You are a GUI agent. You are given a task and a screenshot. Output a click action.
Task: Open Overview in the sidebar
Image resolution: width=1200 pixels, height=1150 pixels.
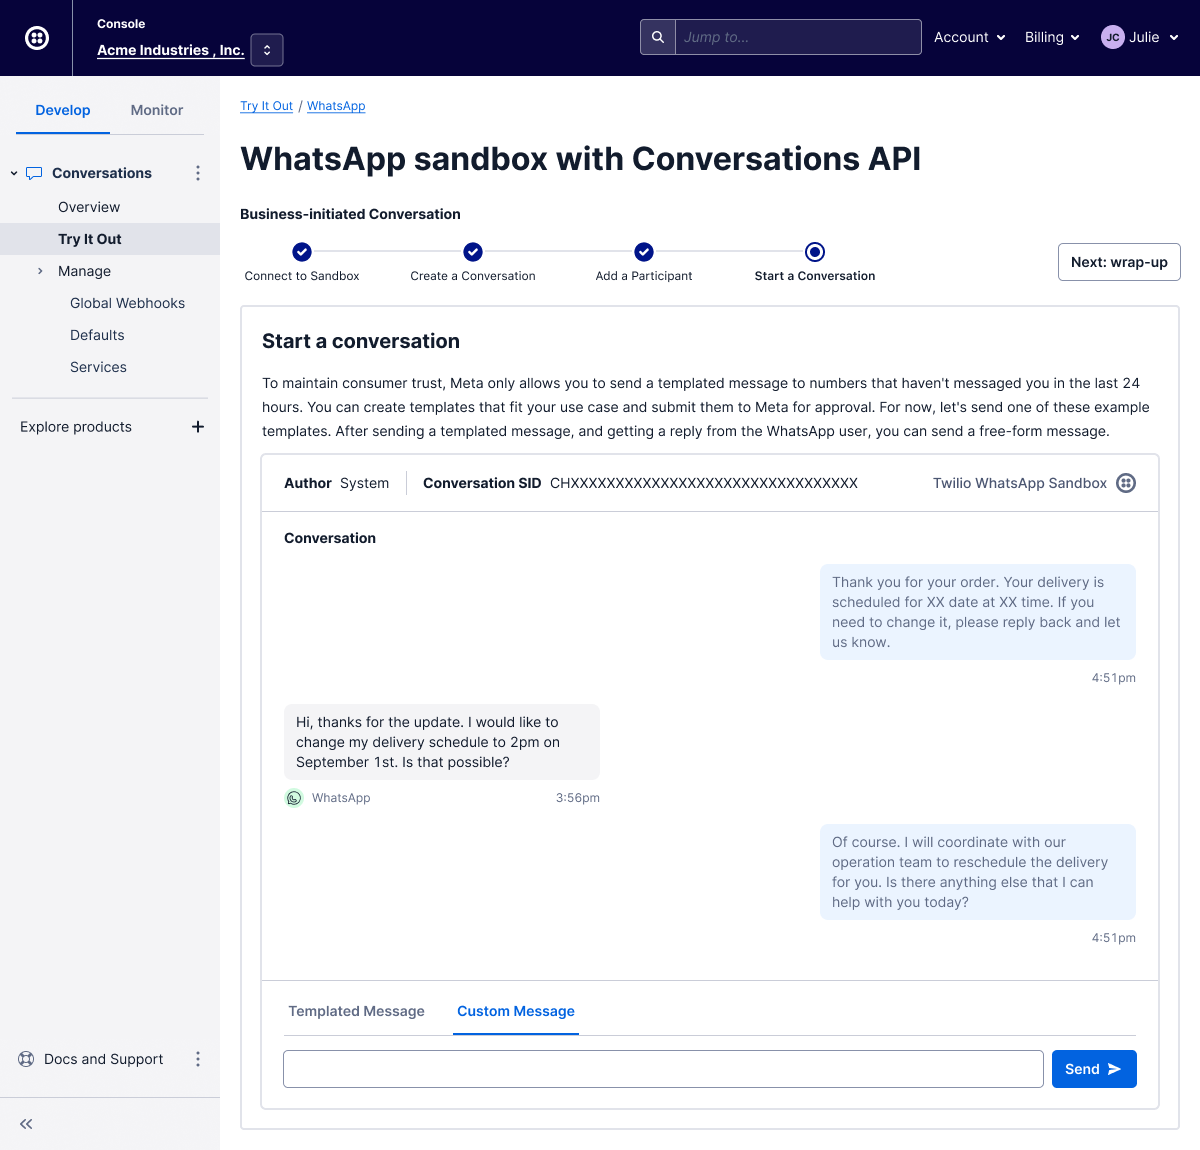(89, 207)
